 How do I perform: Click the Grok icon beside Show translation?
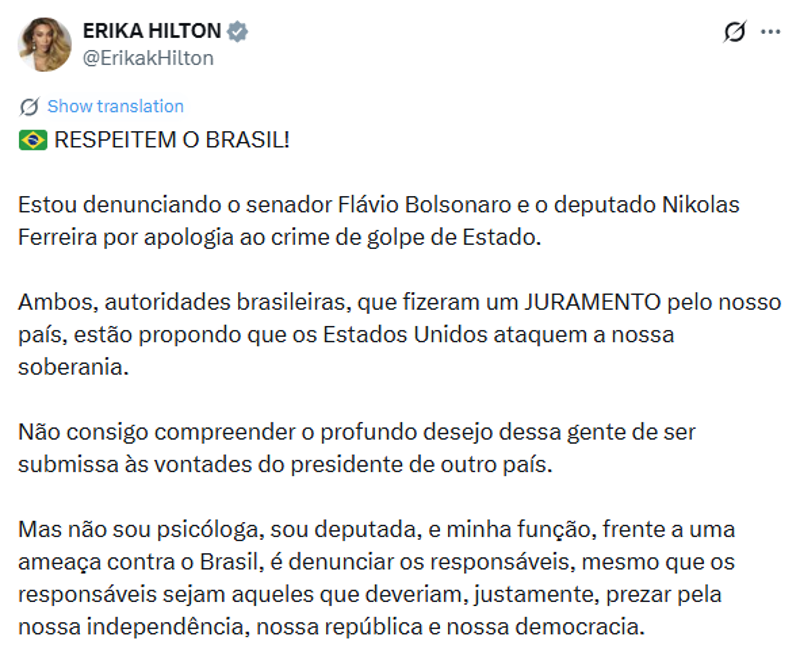click(29, 106)
